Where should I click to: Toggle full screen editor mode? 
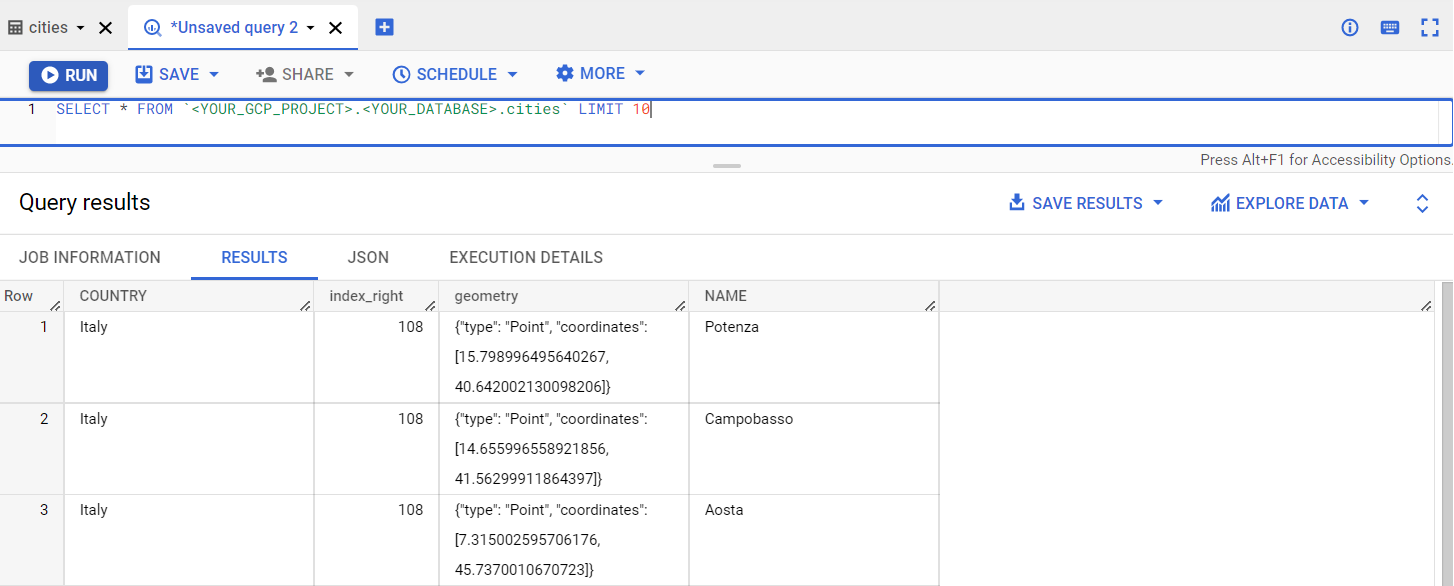coord(1430,27)
